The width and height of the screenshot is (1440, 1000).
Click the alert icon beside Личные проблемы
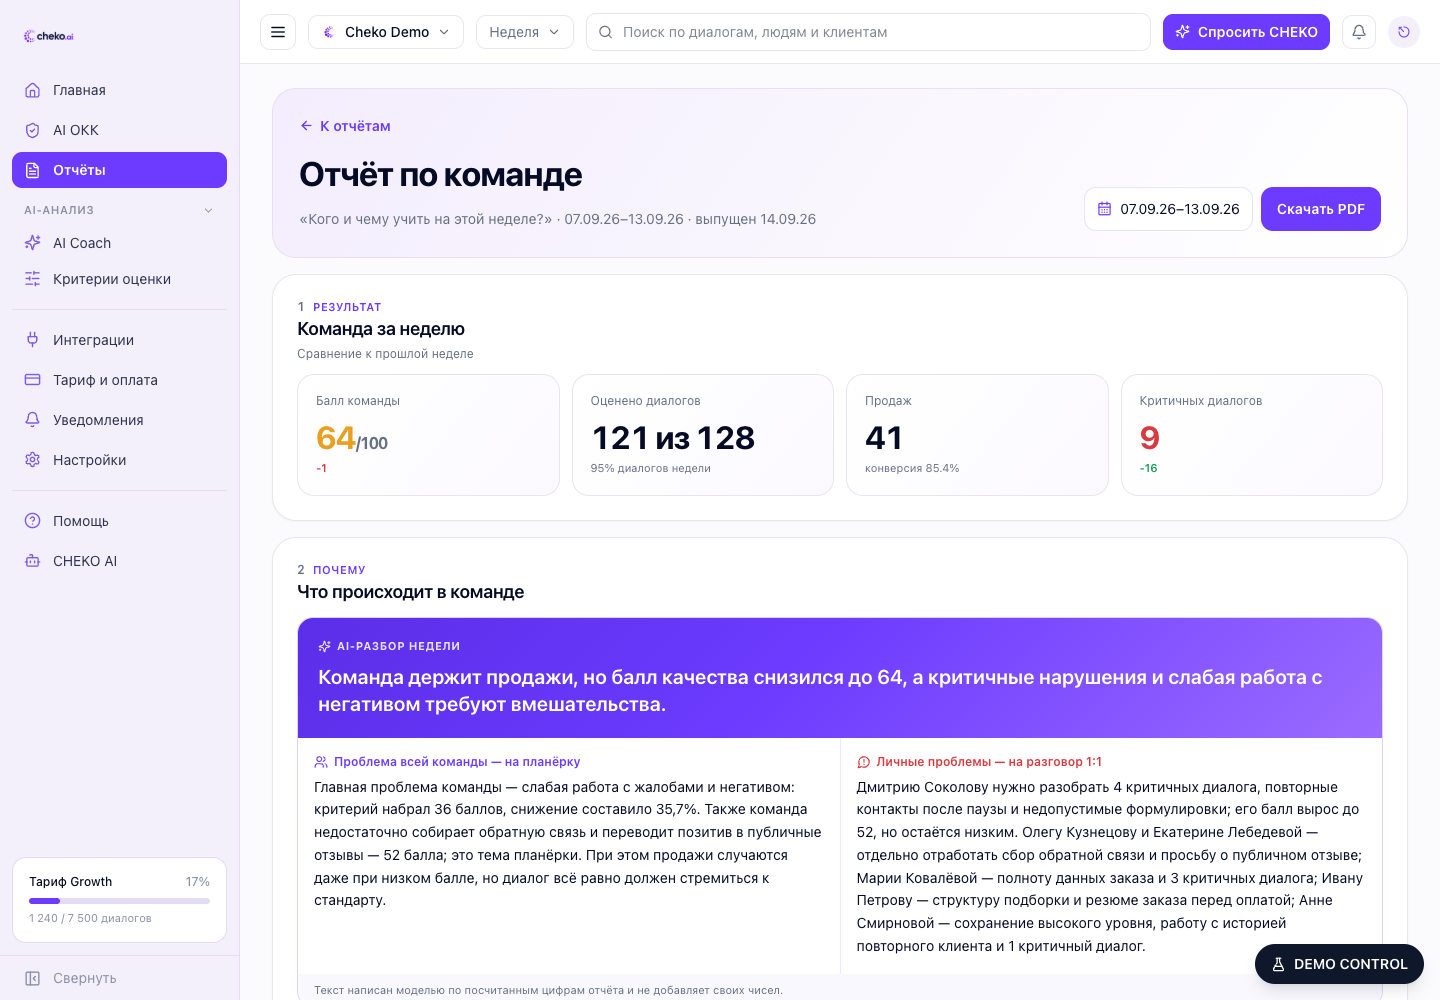click(864, 762)
